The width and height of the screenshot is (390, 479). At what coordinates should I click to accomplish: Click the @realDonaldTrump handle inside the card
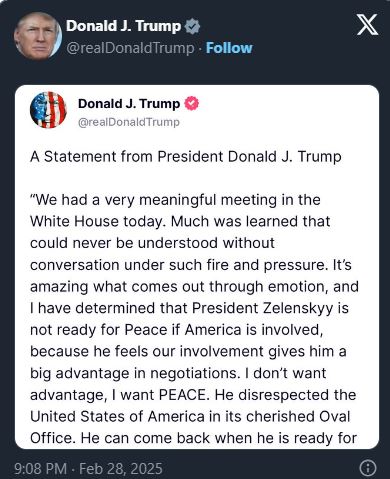[x=129, y=122]
